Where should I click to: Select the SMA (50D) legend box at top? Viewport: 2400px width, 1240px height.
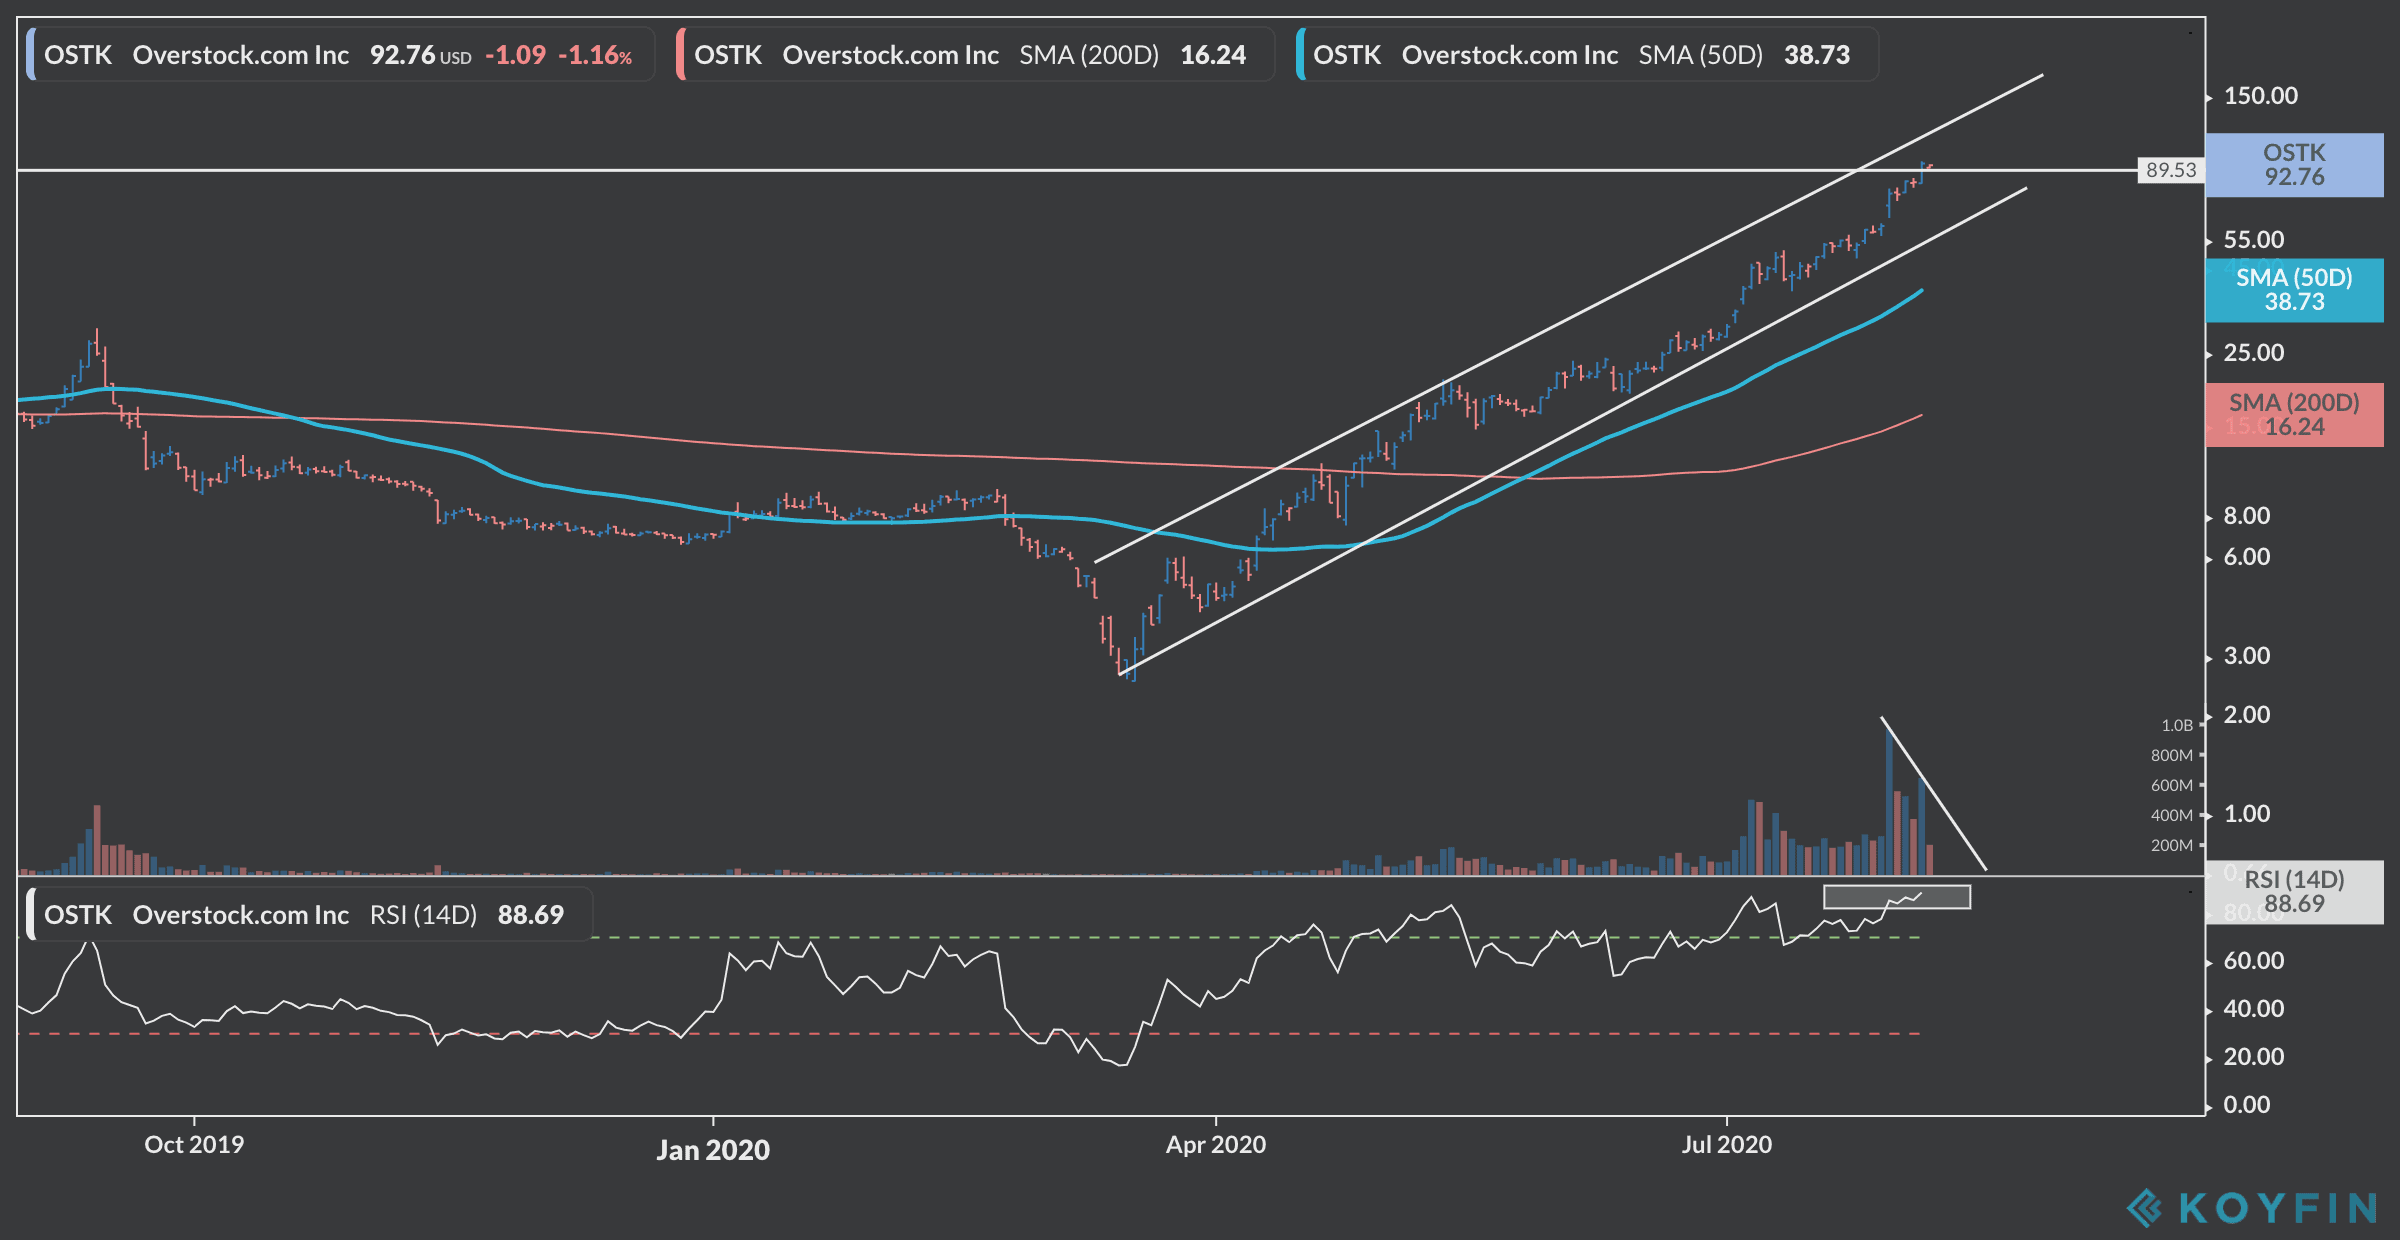(x=1587, y=54)
